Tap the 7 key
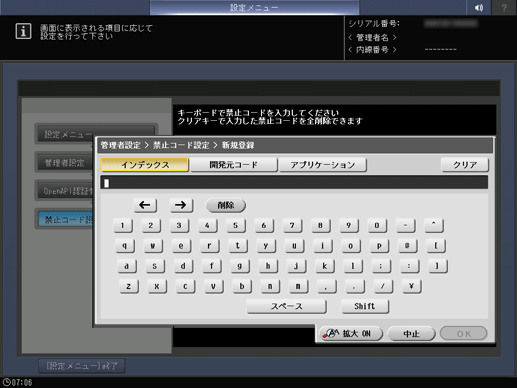517x388 pixels. tap(292, 226)
